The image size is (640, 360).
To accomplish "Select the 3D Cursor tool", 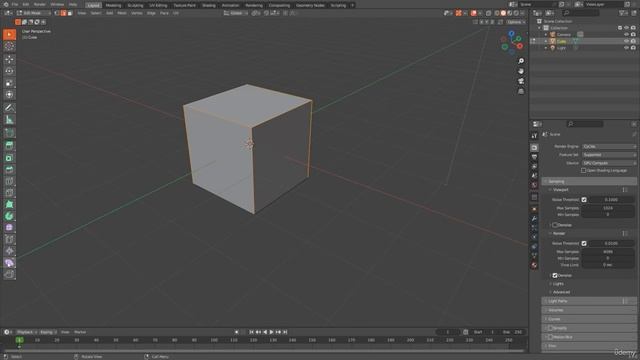I will (x=9, y=46).
